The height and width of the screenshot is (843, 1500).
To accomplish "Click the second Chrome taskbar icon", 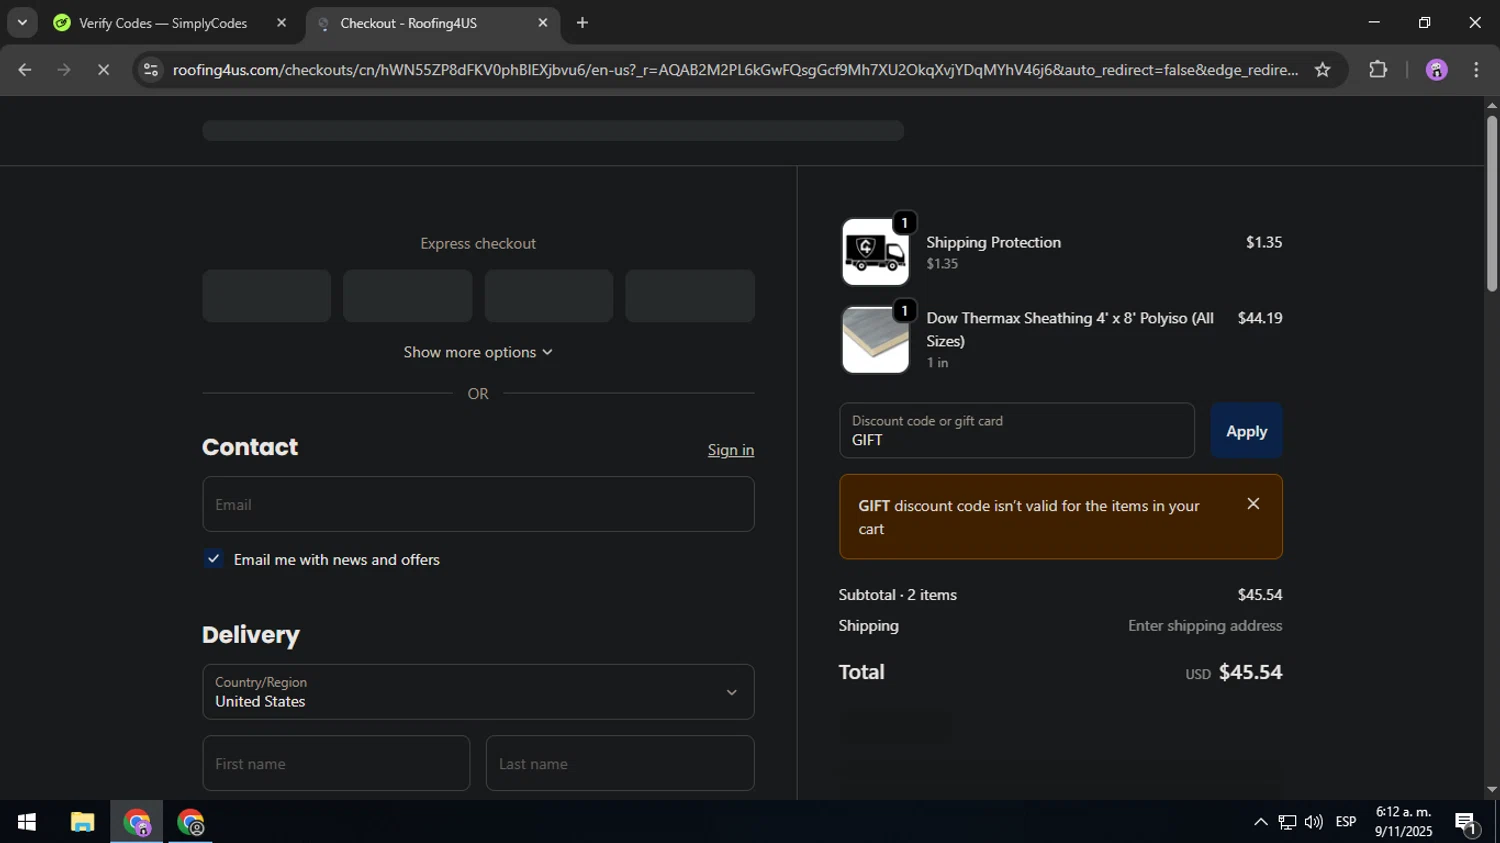I will [x=191, y=822].
